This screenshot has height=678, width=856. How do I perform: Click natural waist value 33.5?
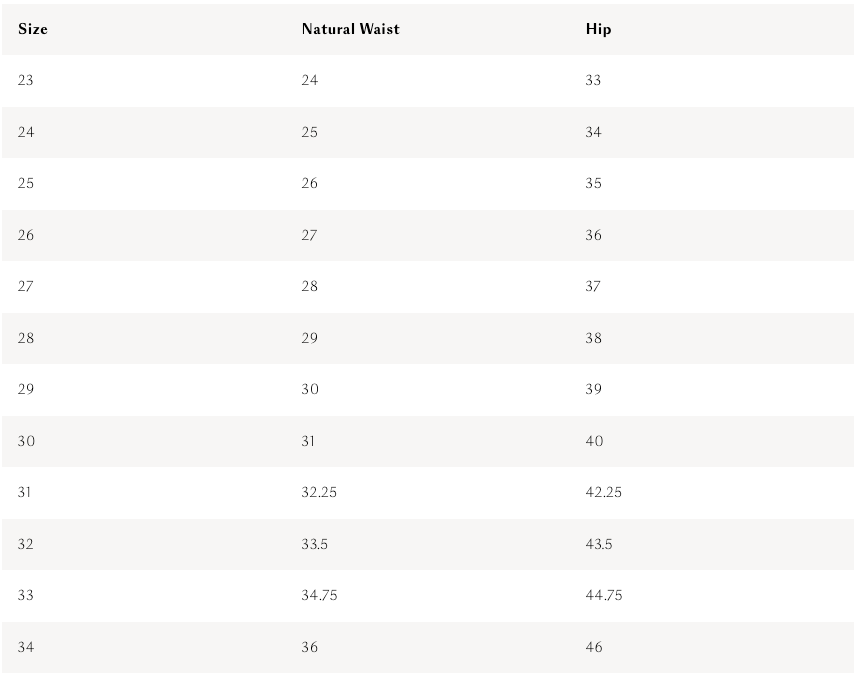(x=315, y=545)
